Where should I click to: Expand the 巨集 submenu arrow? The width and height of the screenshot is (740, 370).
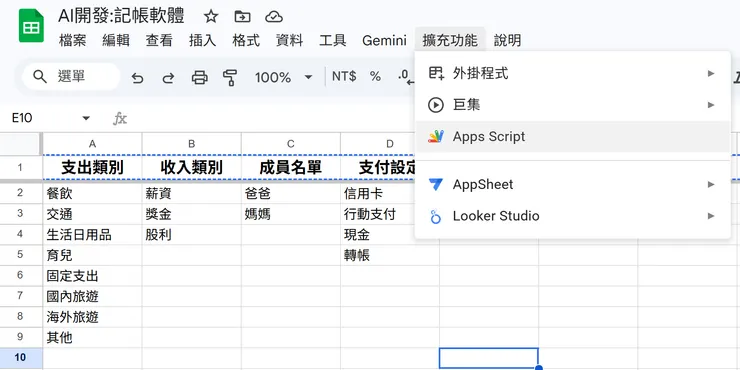711,105
